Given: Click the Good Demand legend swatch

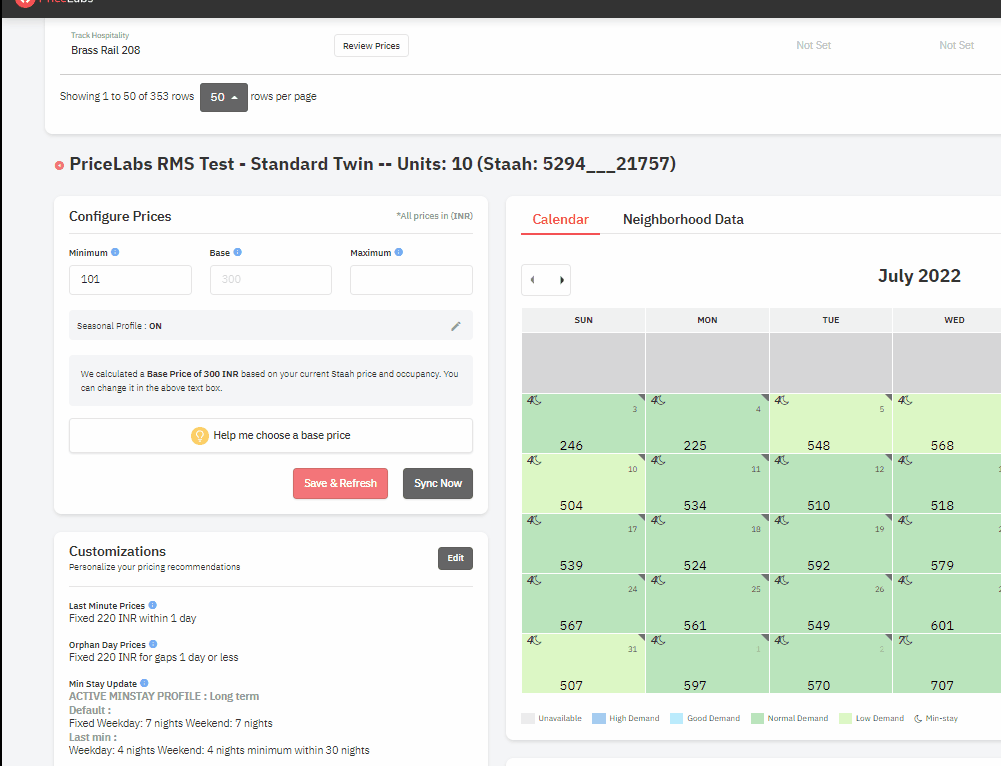Looking at the screenshot, I should [677, 719].
